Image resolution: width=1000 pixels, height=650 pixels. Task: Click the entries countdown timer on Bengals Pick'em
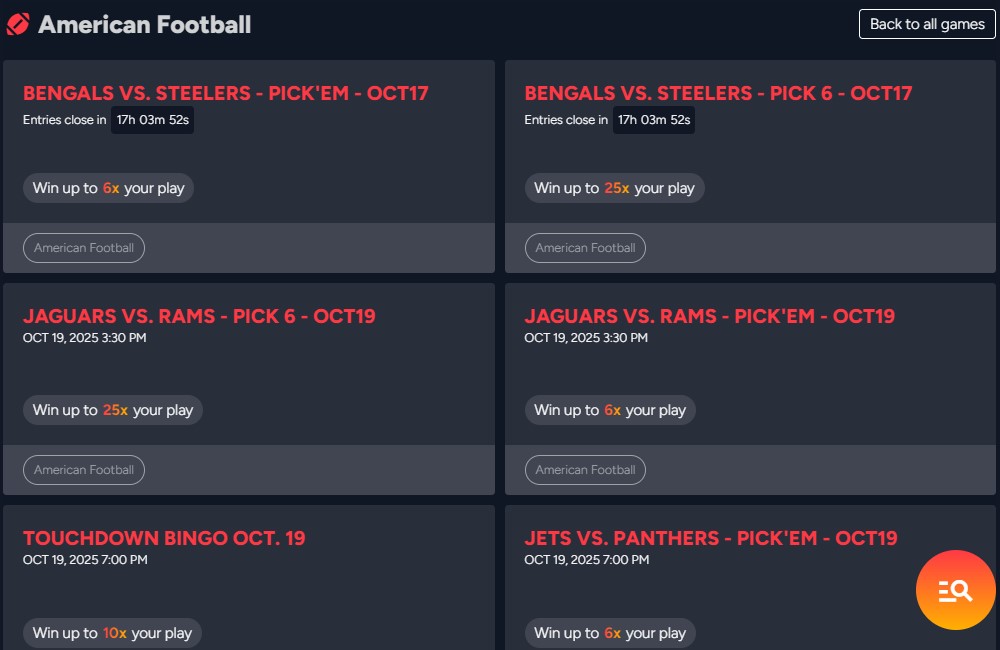coord(152,120)
